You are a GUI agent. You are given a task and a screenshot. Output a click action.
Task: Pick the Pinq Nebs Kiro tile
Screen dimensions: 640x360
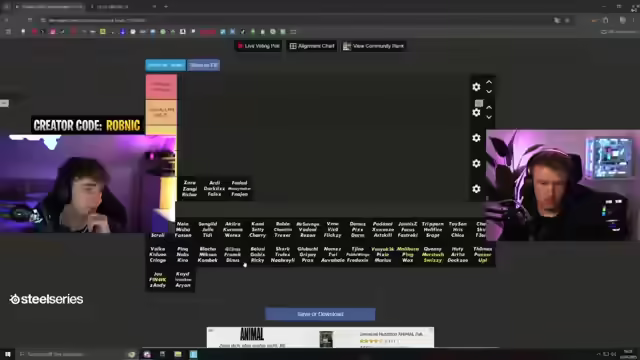pos(182,255)
